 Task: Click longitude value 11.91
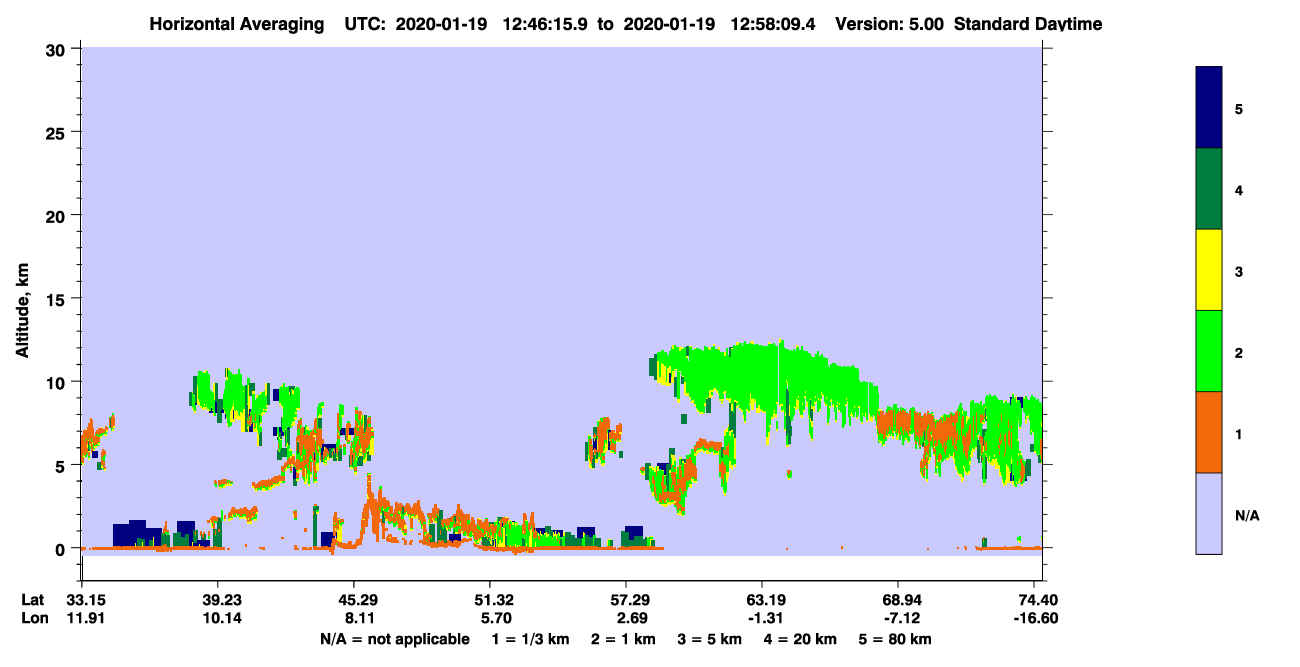pyautogui.click(x=82, y=618)
